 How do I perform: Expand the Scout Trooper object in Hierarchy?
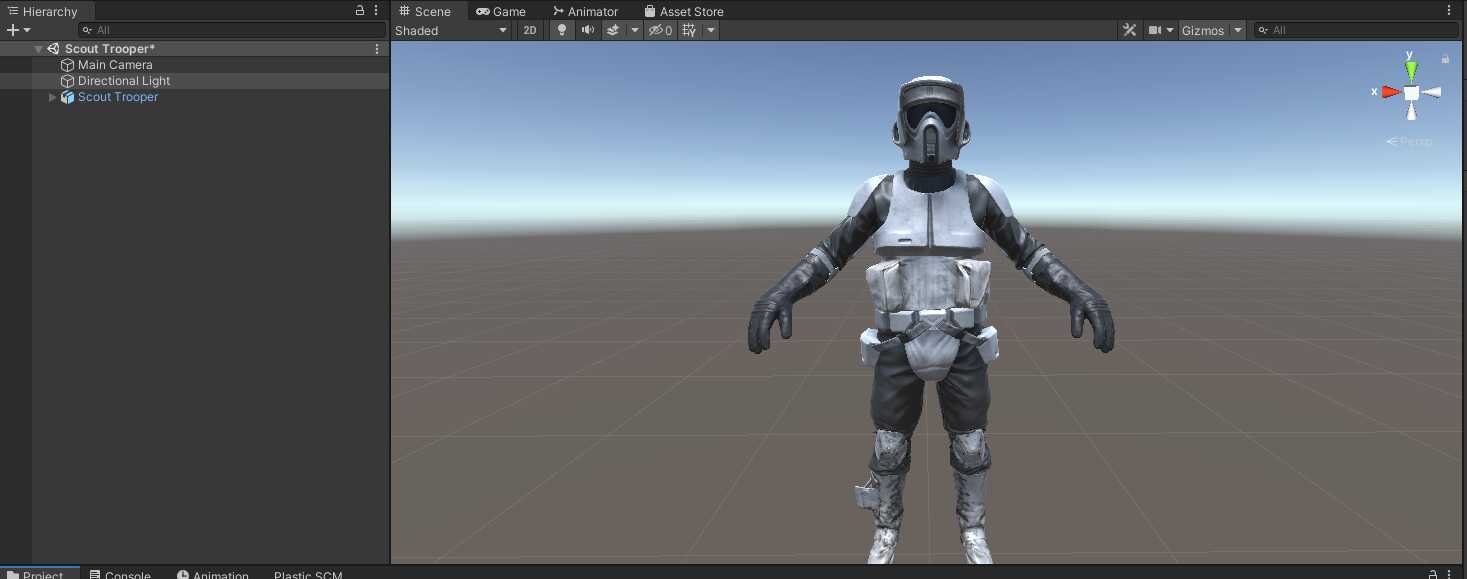point(51,97)
